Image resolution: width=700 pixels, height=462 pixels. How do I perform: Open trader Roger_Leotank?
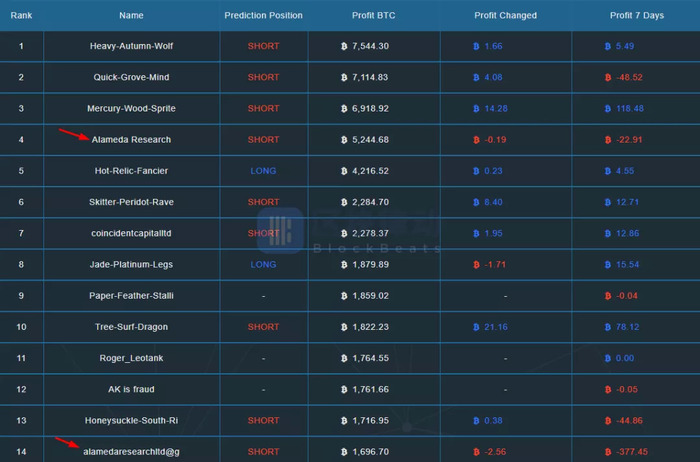tap(131, 358)
